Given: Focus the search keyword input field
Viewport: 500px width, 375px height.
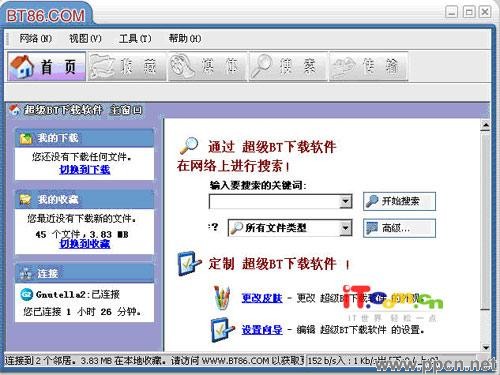Looking at the screenshot, I should pos(274,201).
